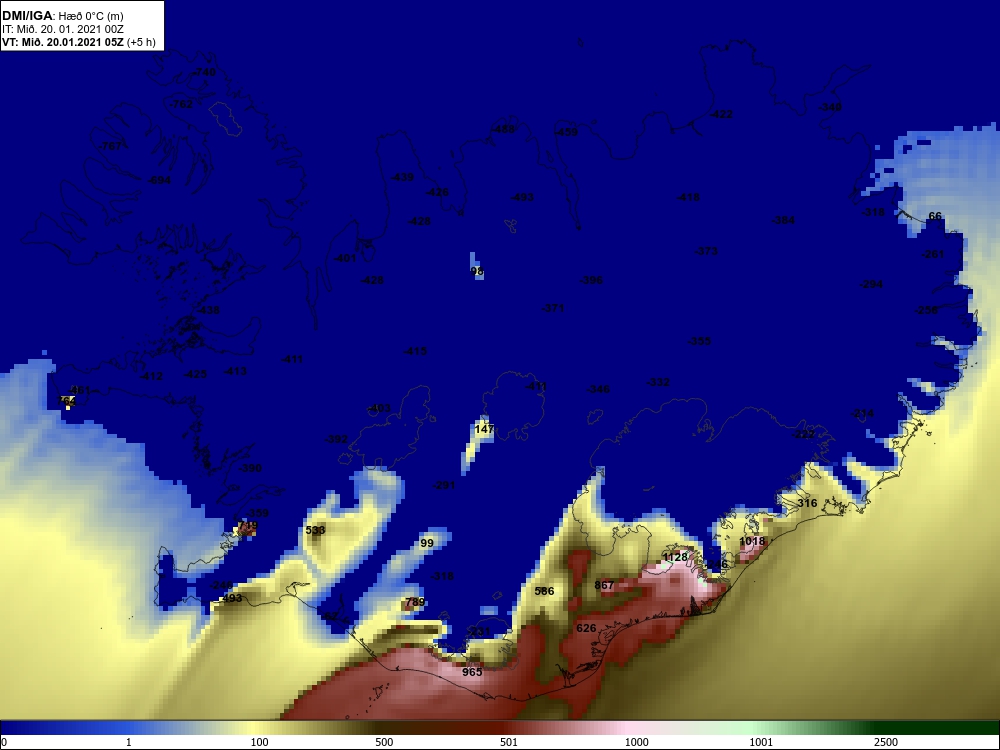Click the legend tick labeled 1001
Screen dimensions: 1000x750
[x=761, y=742]
